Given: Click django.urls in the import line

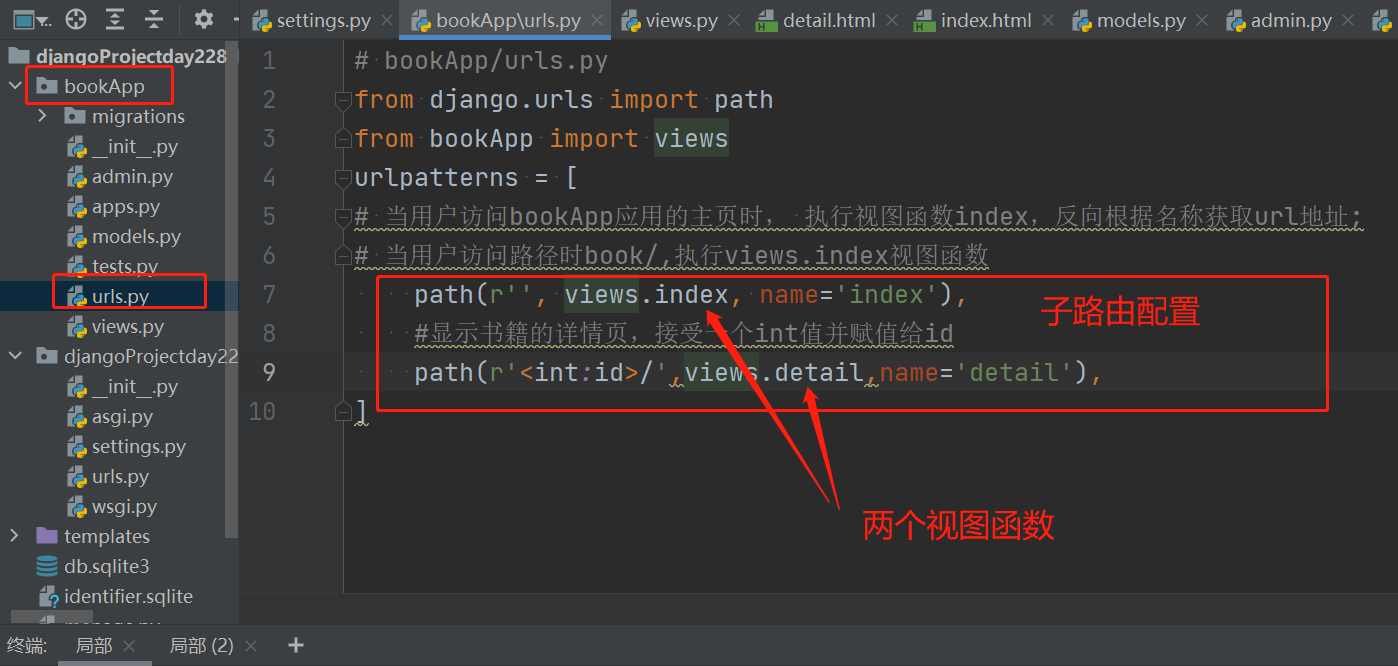Looking at the screenshot, I should (x=511, y=100).
